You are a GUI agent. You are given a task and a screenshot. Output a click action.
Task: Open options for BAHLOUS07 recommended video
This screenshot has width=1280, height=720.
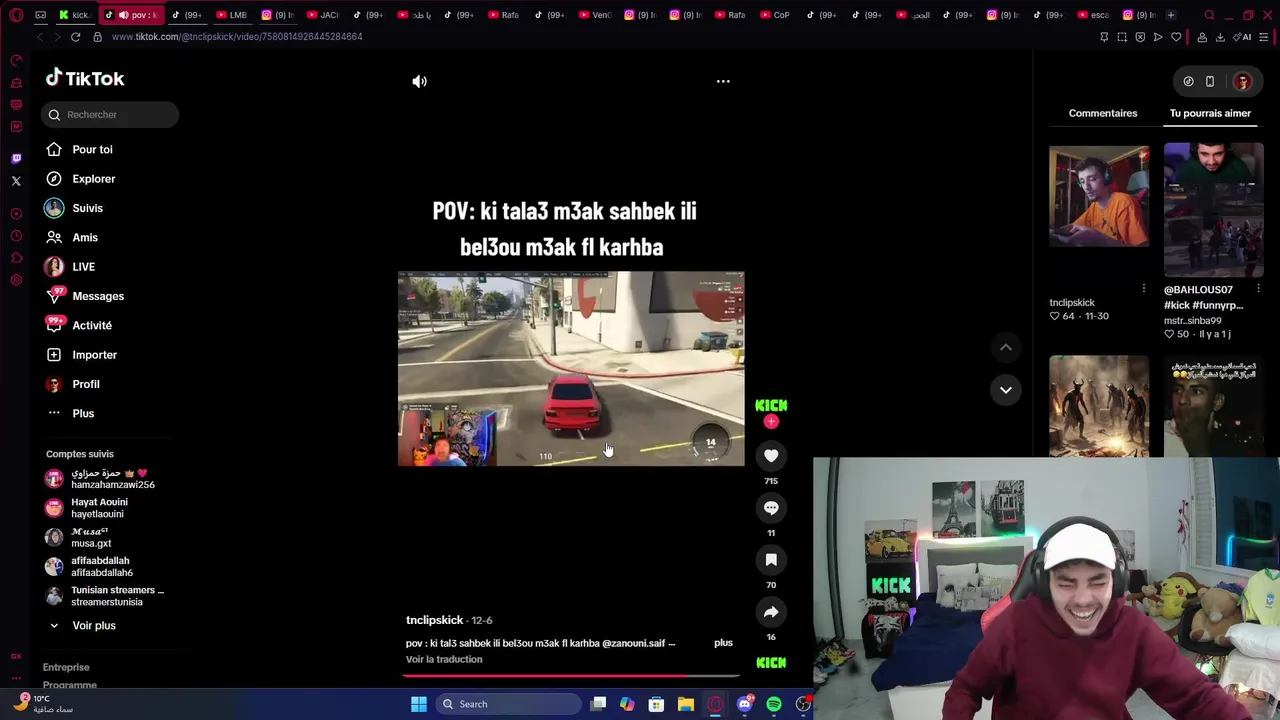[1258, 289]
